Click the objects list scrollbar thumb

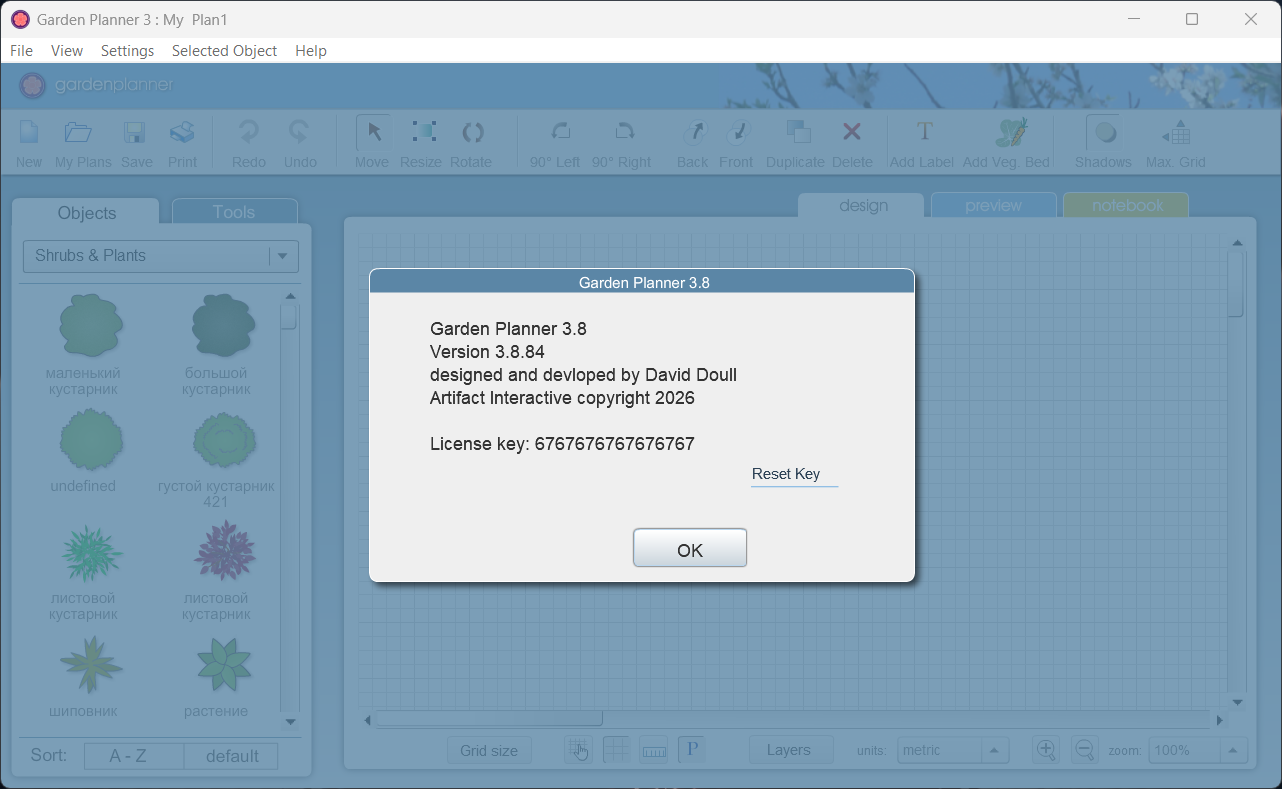tap(289, 317)
